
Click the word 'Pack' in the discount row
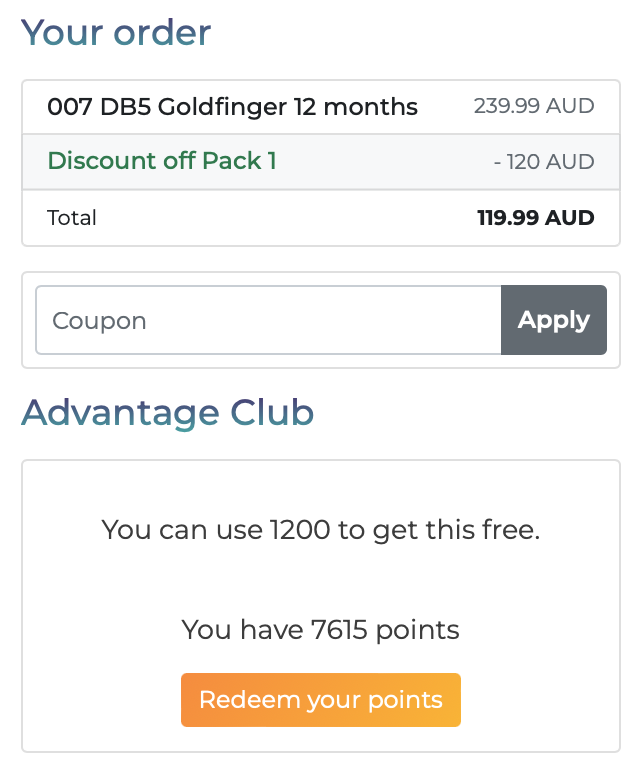(x=231, y=161)
